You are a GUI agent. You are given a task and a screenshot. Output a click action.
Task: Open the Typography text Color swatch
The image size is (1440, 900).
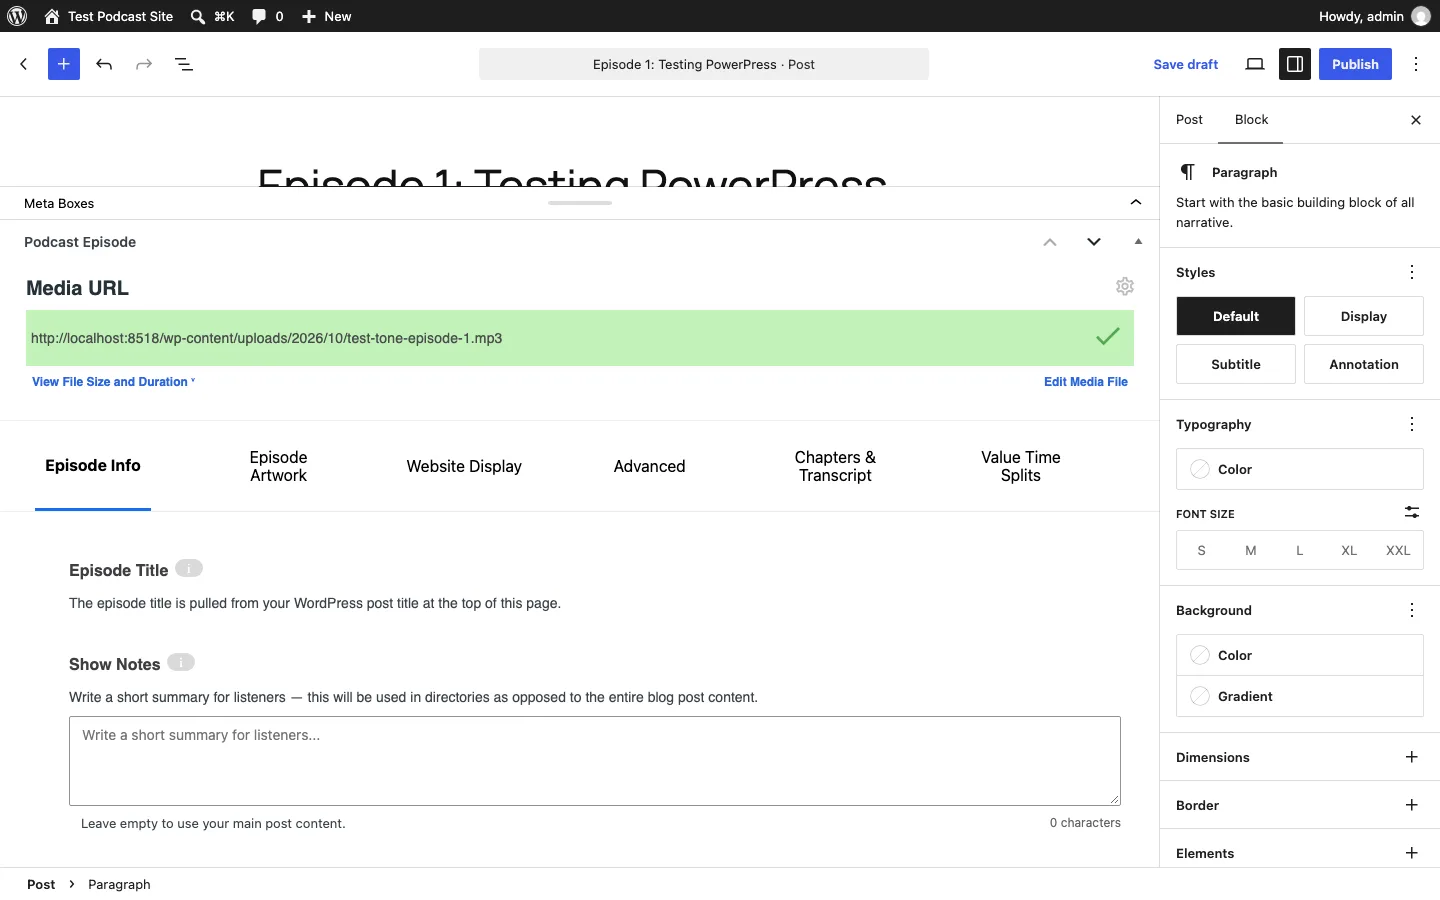(1300, 469)
